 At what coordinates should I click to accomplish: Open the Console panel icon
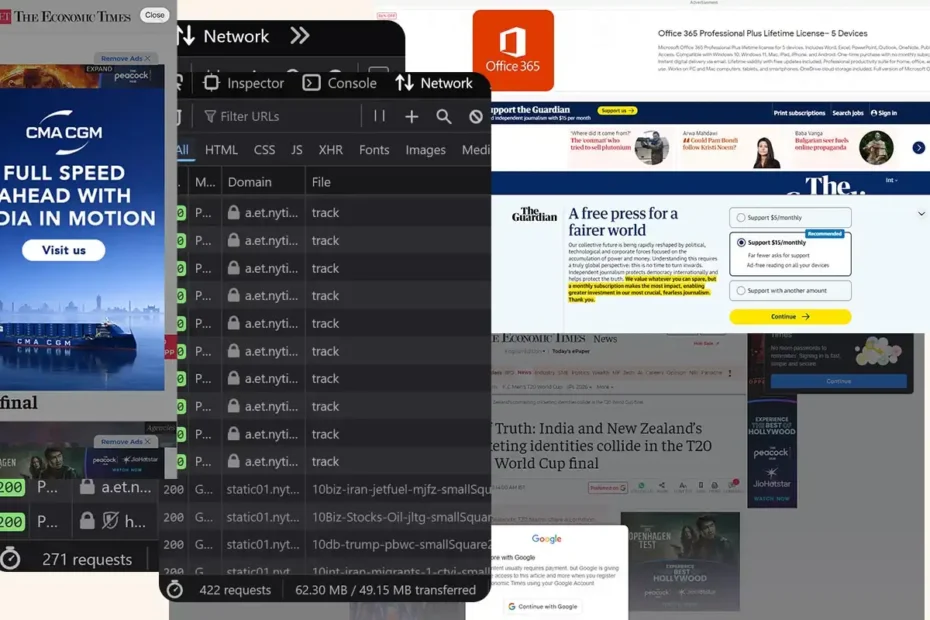[312, 83]
